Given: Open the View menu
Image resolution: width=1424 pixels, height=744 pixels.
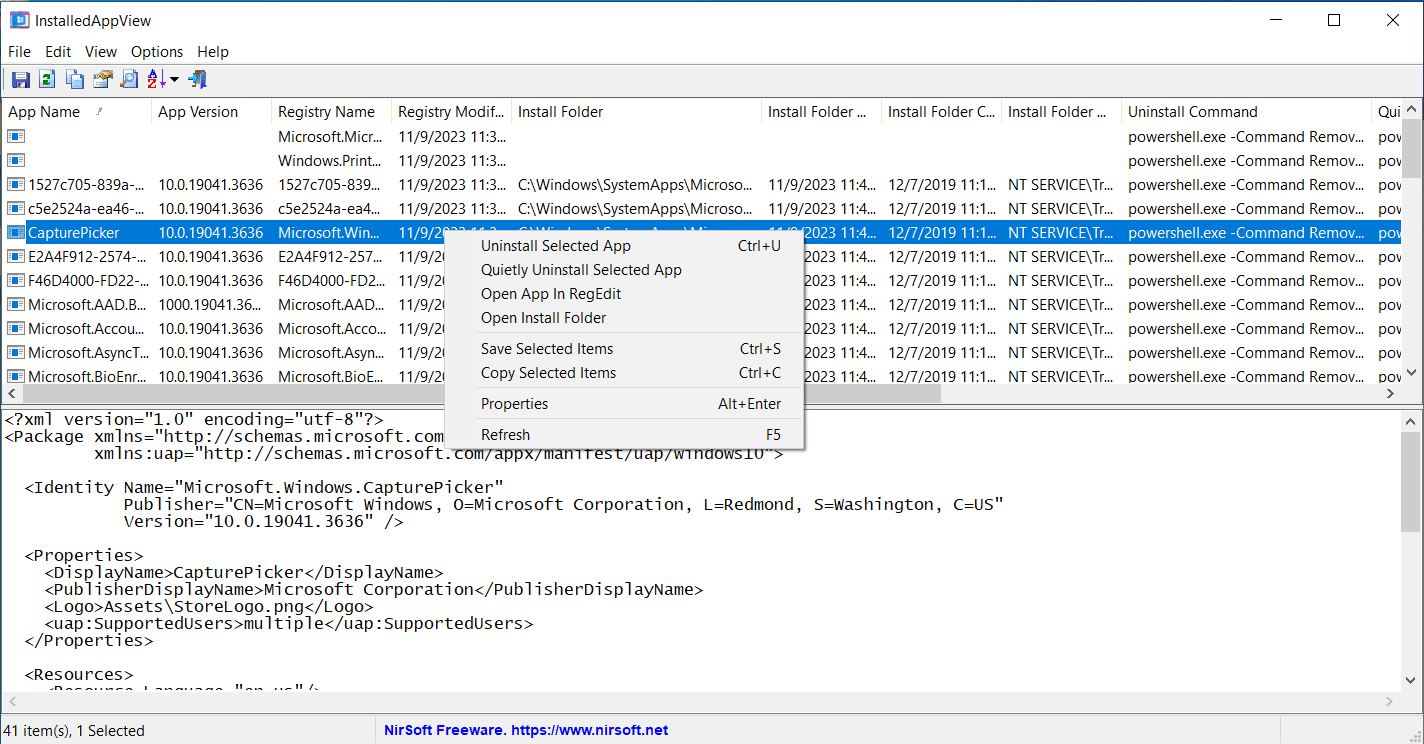Looking at the screenshot, I should click(101, 52).
